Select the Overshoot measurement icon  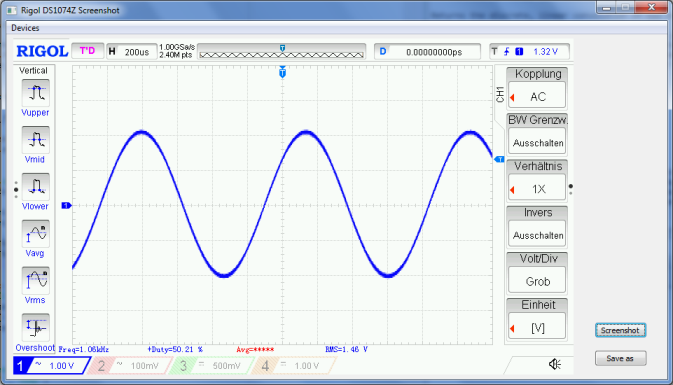(x=36, y=327)
